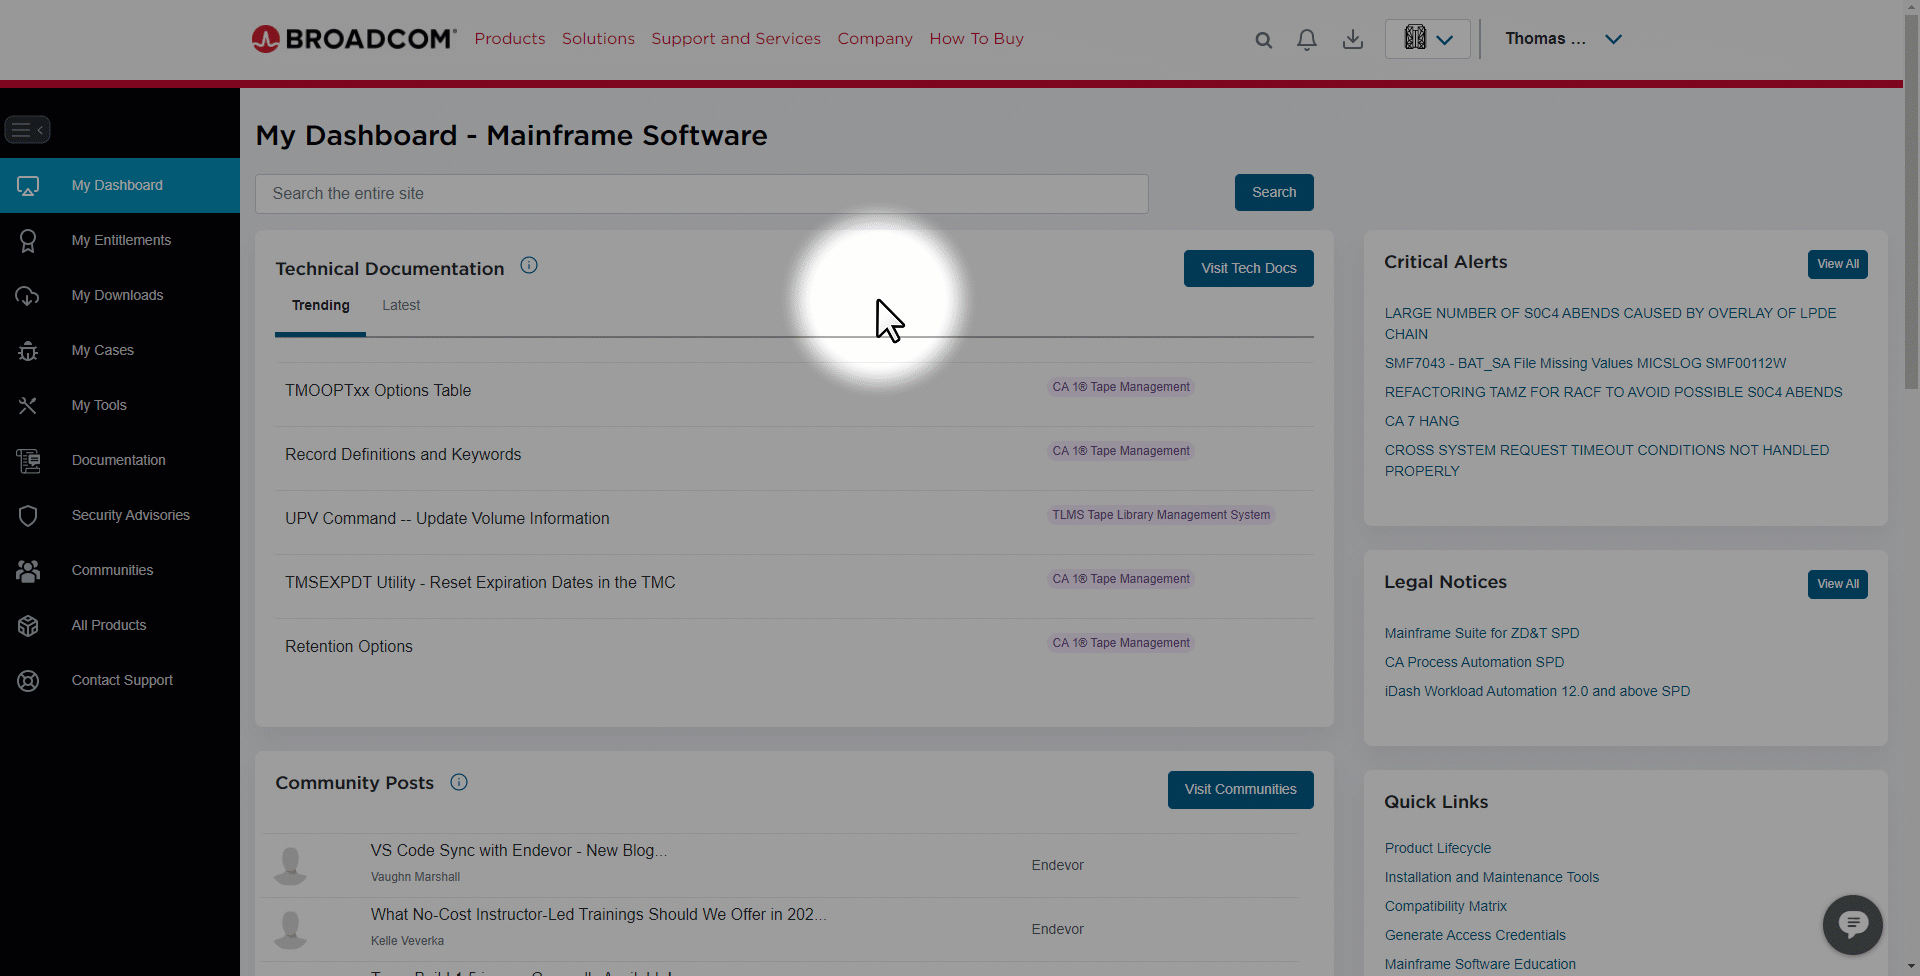Switch to the Trending tab
Viewport: 1920px width, 976px height.
321,306
